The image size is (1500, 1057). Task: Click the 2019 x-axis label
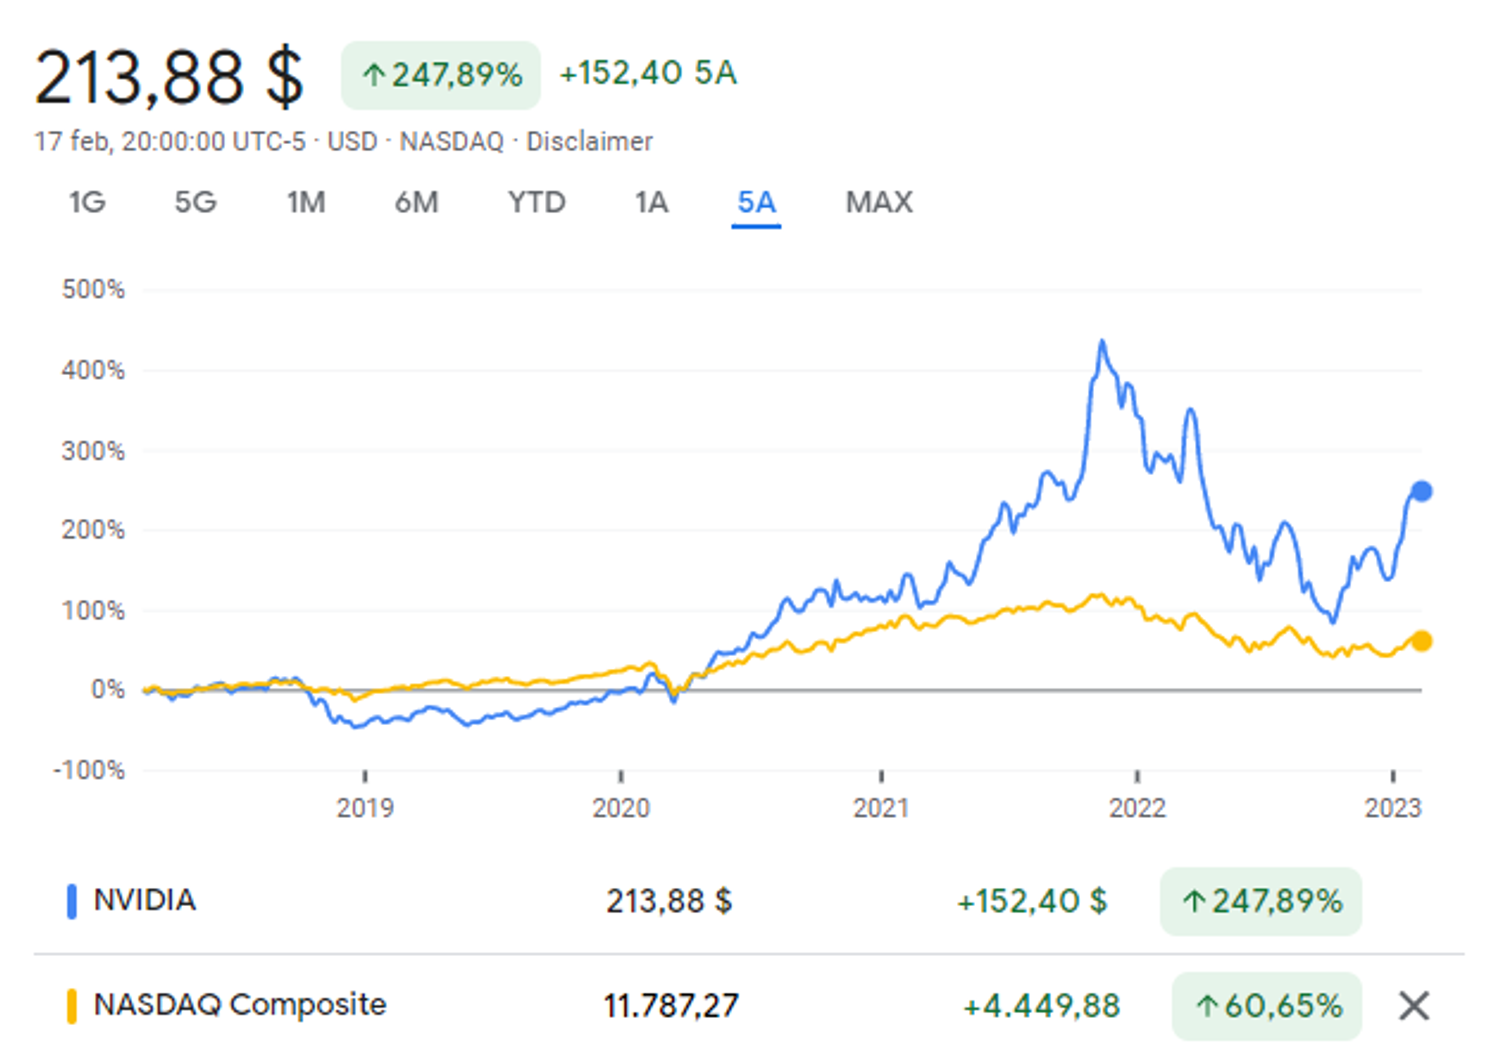[x=365, y=808]
